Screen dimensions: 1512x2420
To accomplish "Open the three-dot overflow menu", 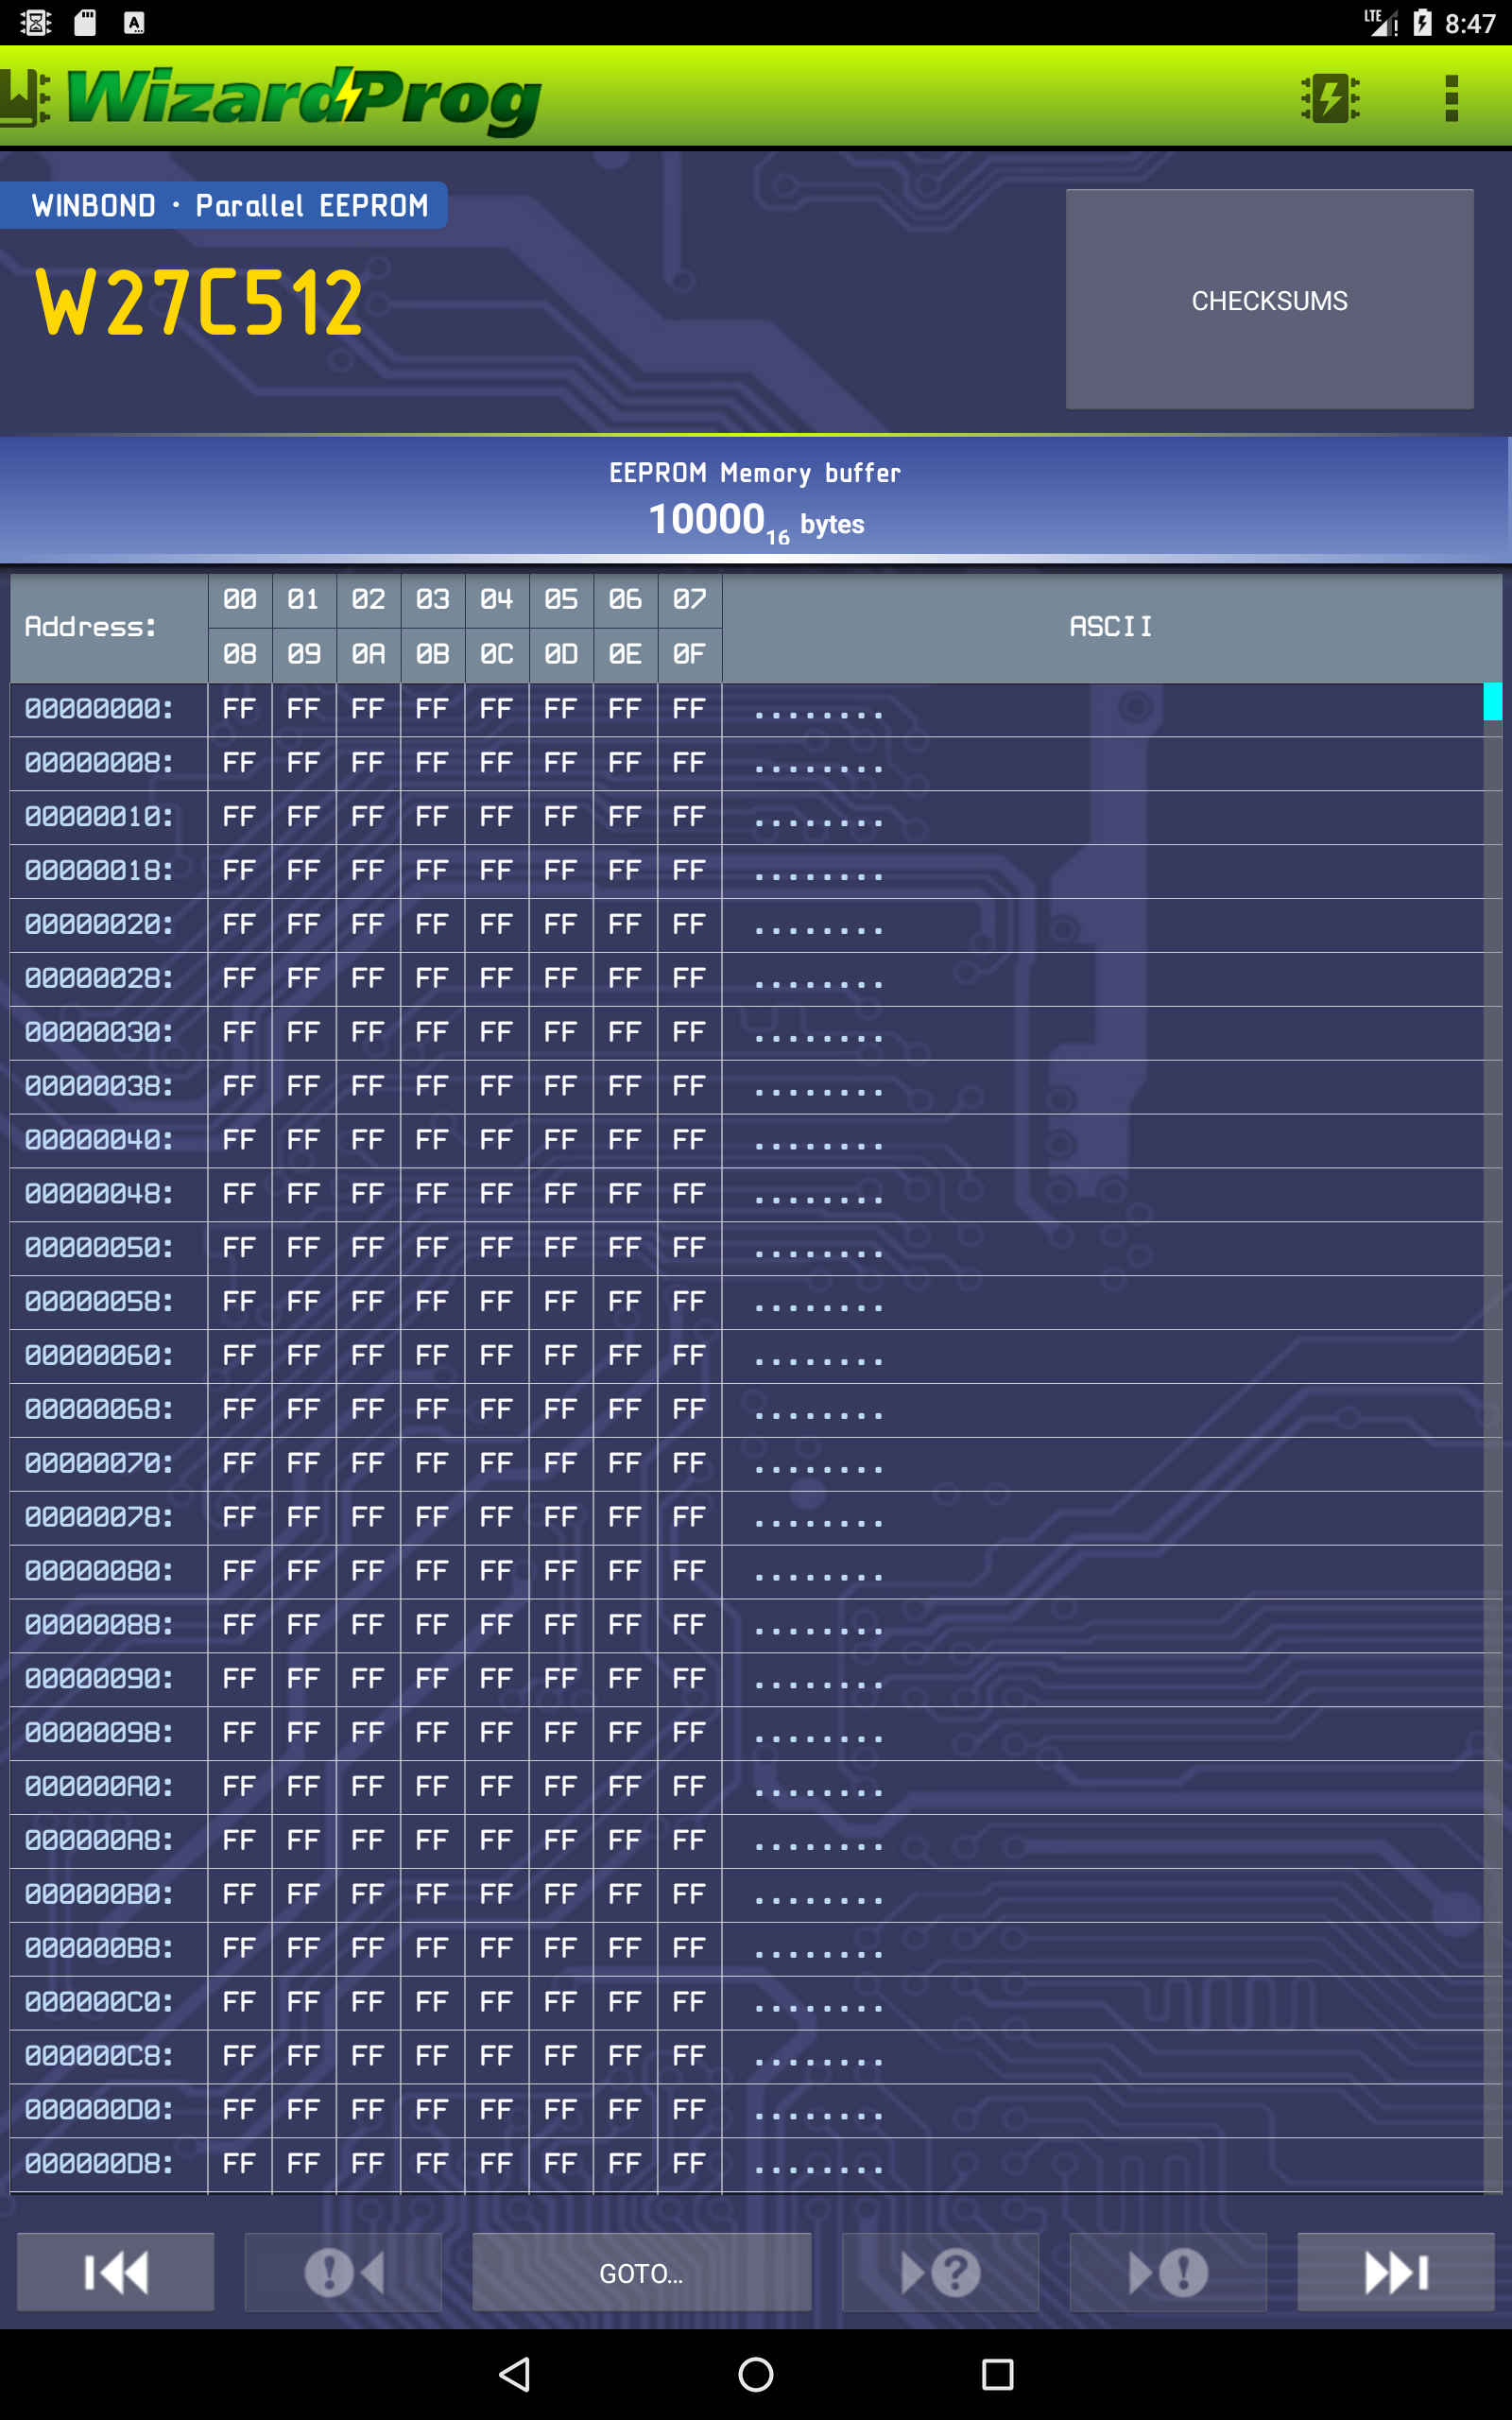I will click(1451, 98).
